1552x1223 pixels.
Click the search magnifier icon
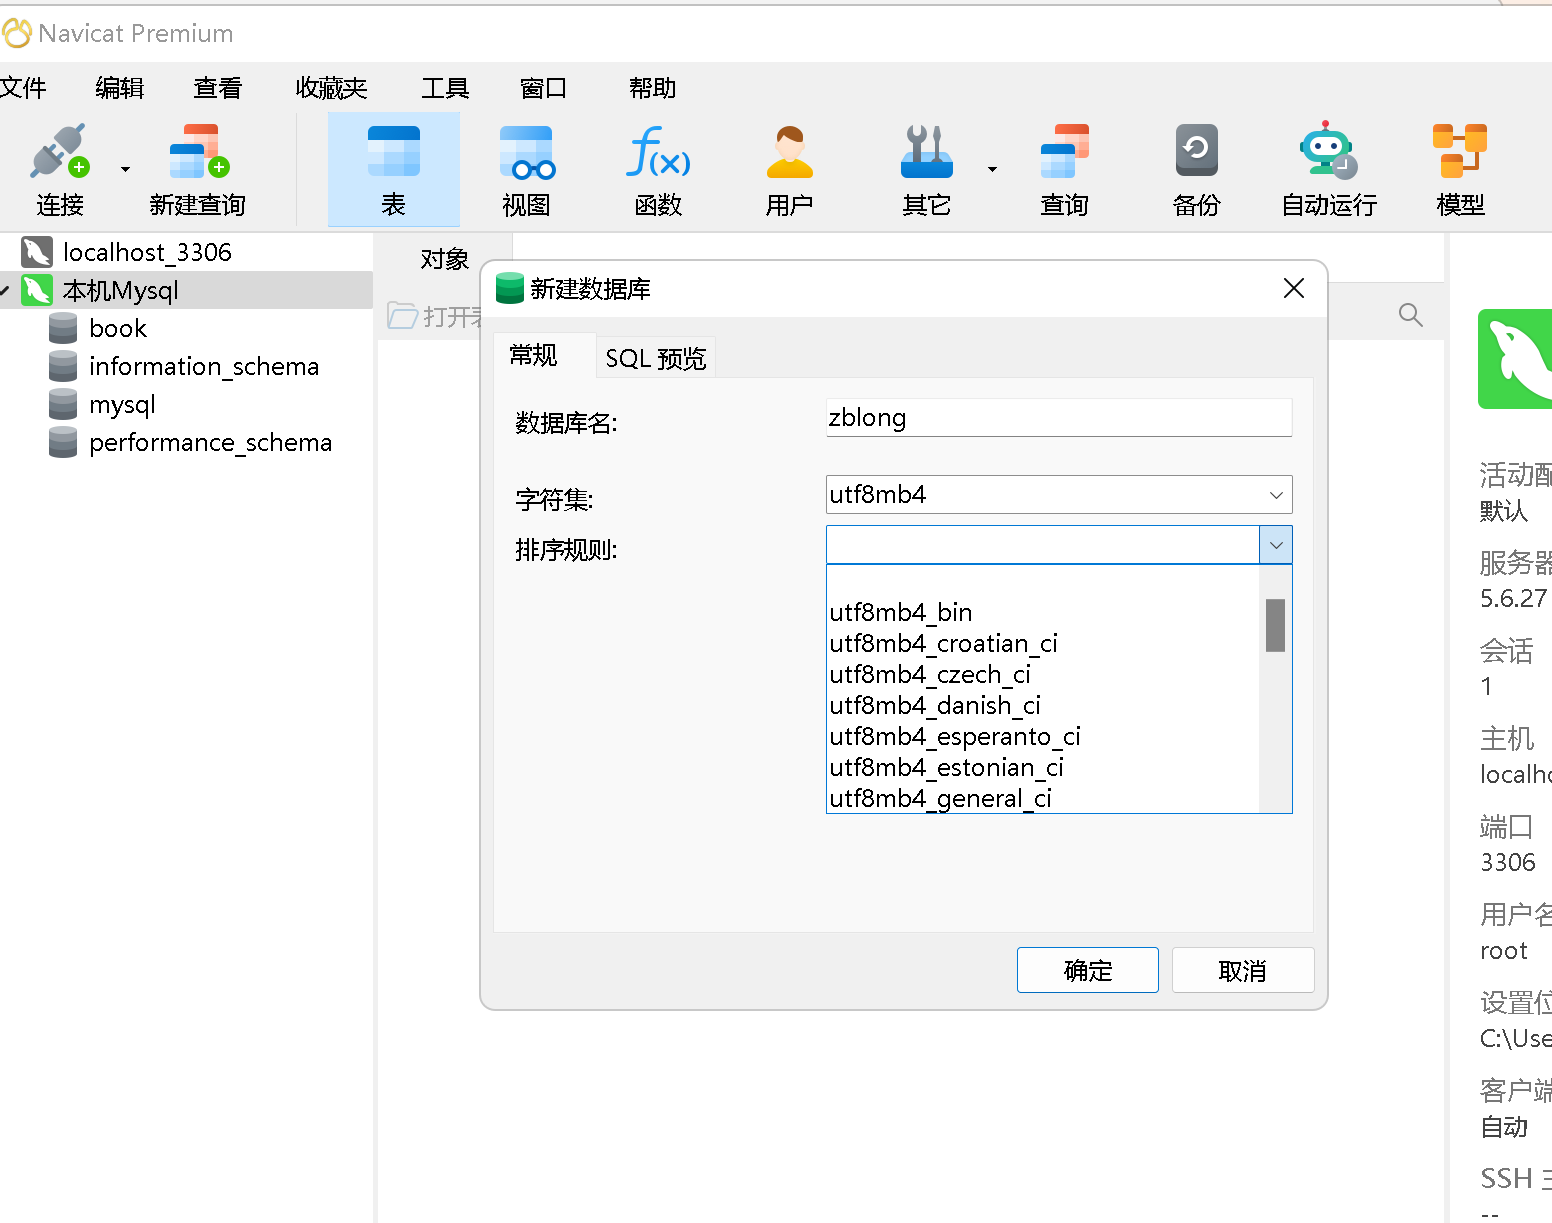tap(1410, 315)
